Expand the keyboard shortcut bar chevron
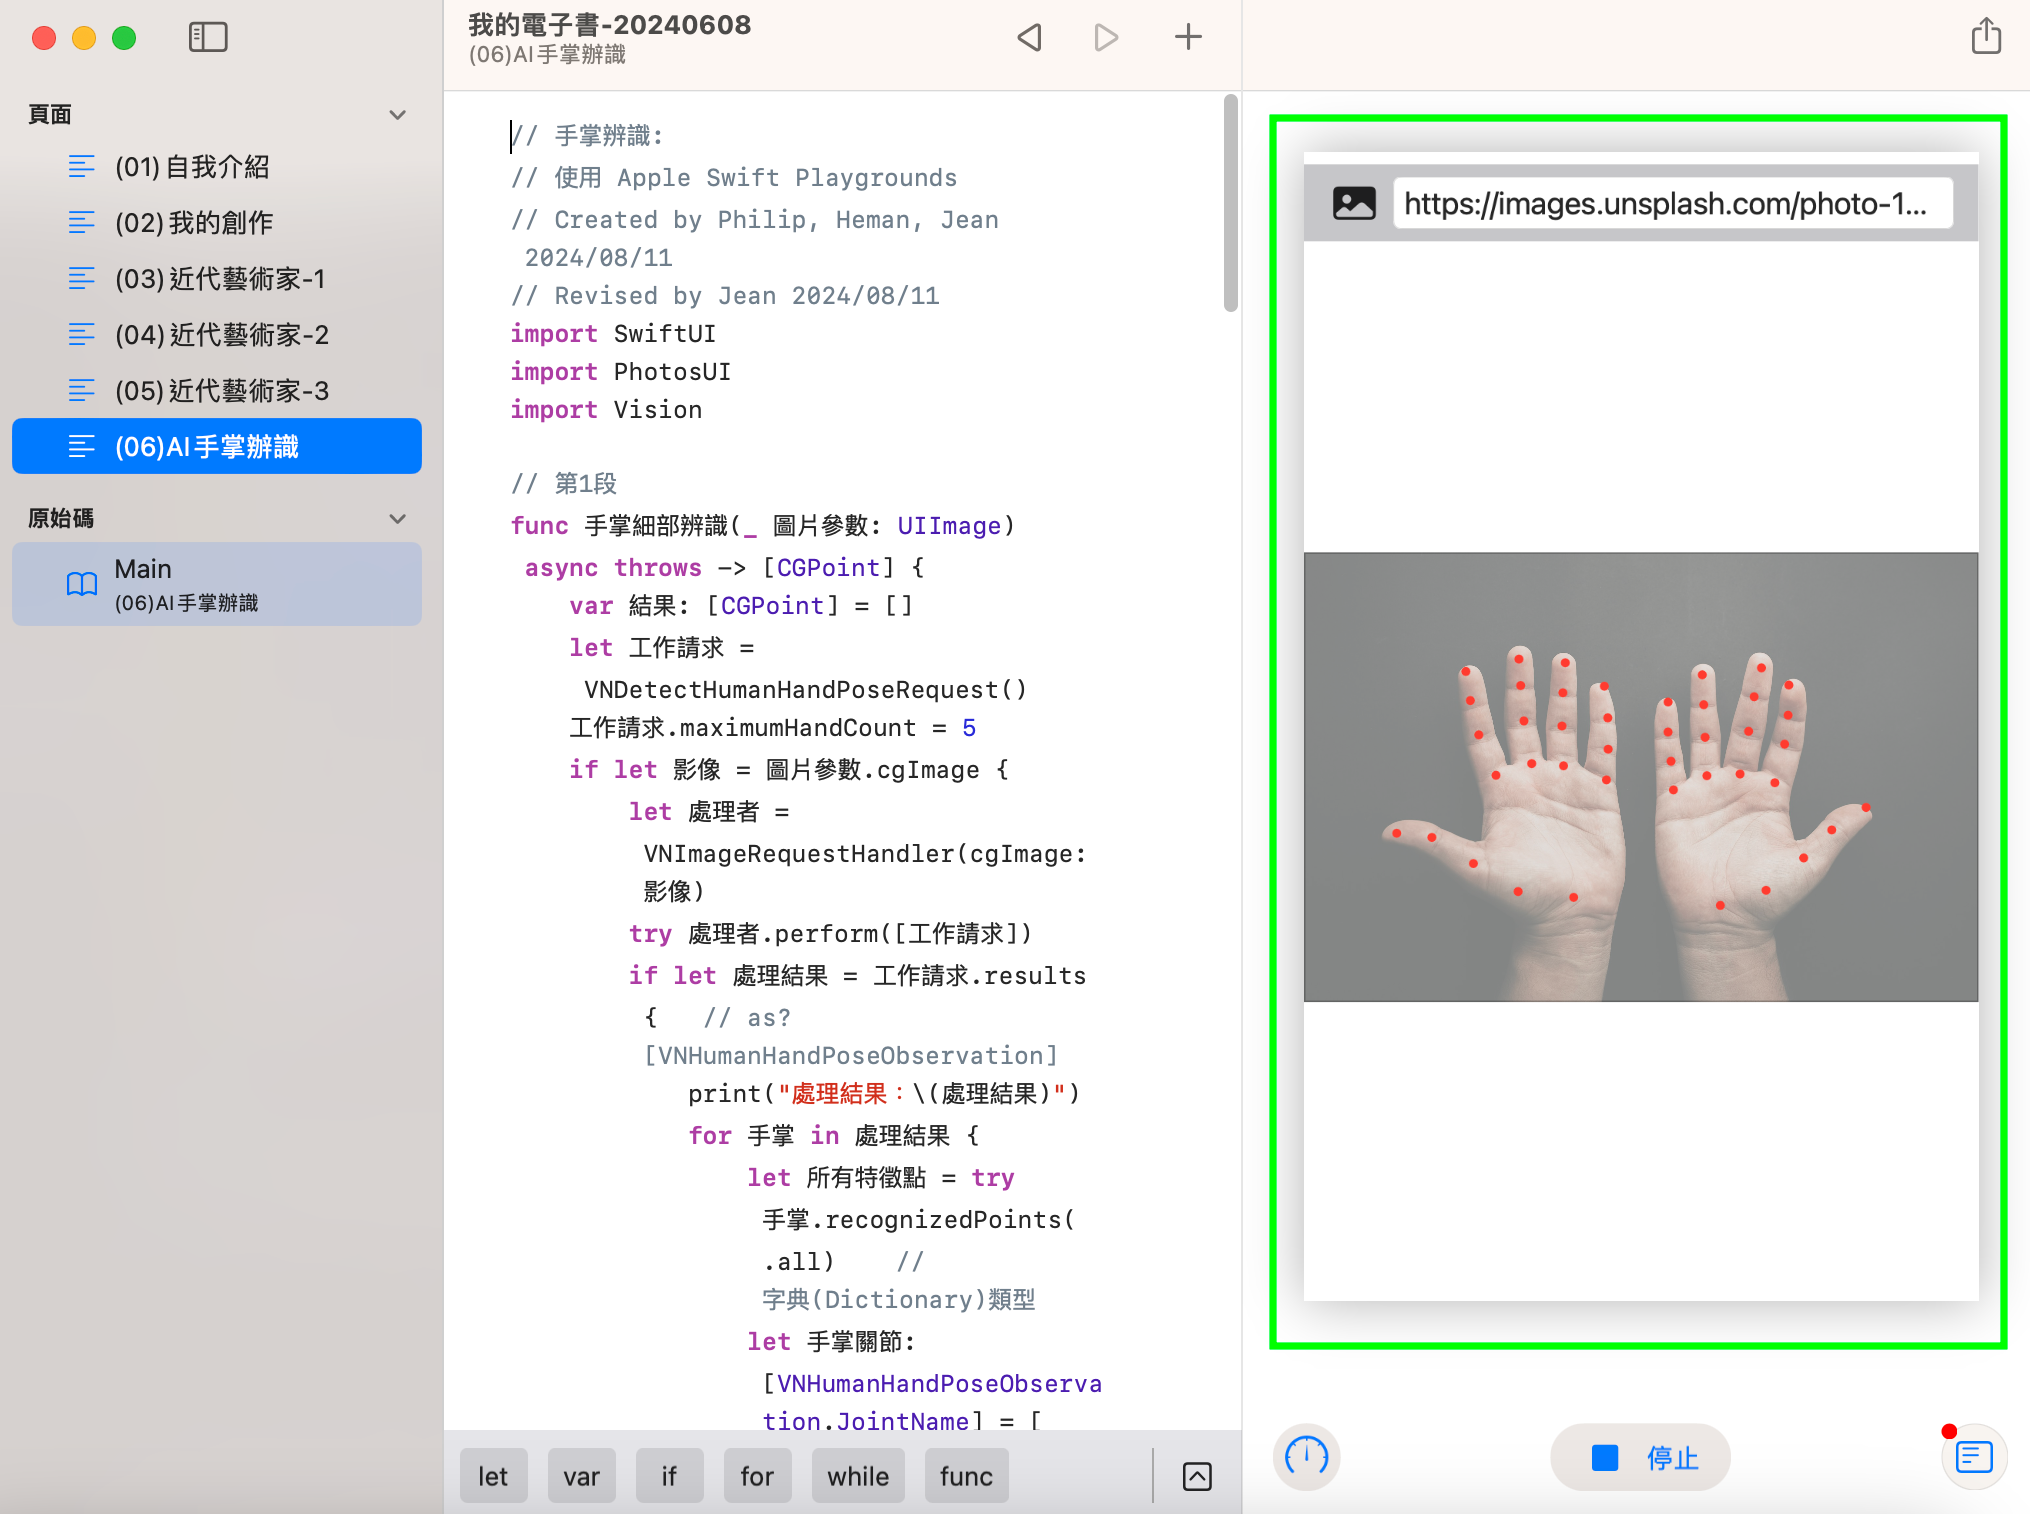The width and height of the screenshot is (2030, 1514). [x=1197, y=1476]
